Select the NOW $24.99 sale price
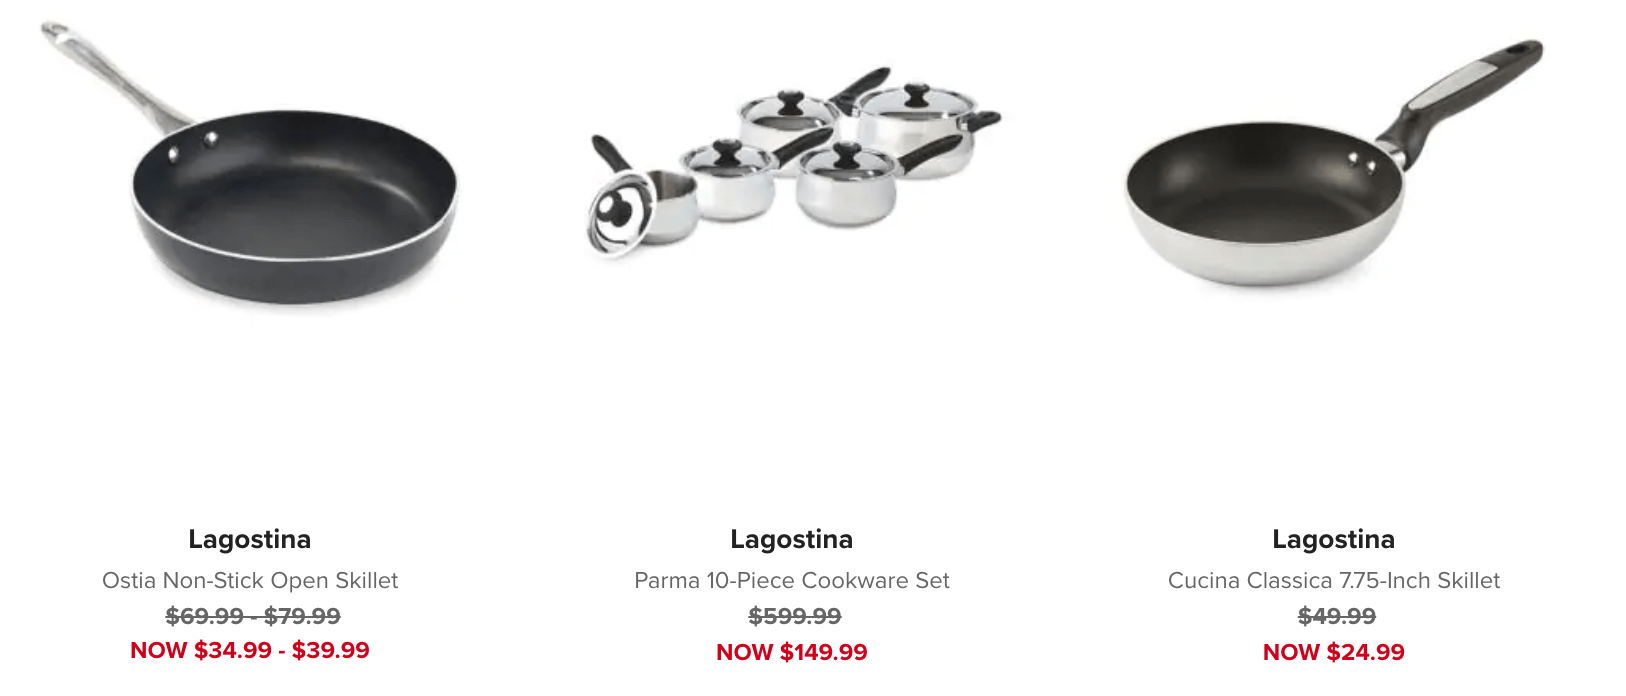The width and height of the screenshot is (1626, 696). click(x=1334, y=652)
